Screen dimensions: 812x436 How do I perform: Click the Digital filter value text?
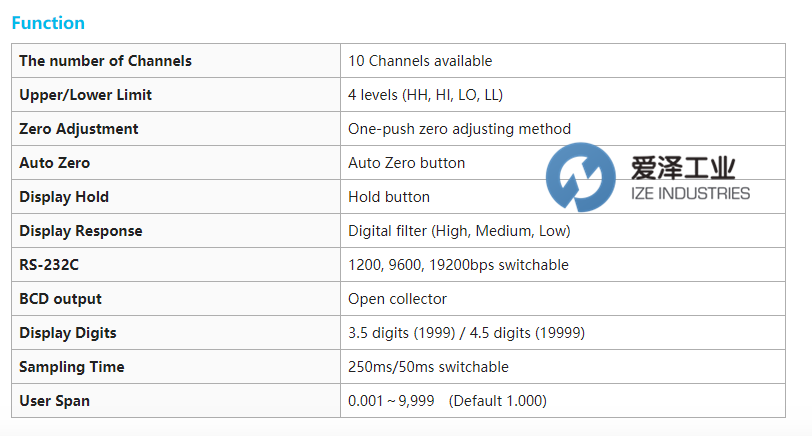coord(459,231)
